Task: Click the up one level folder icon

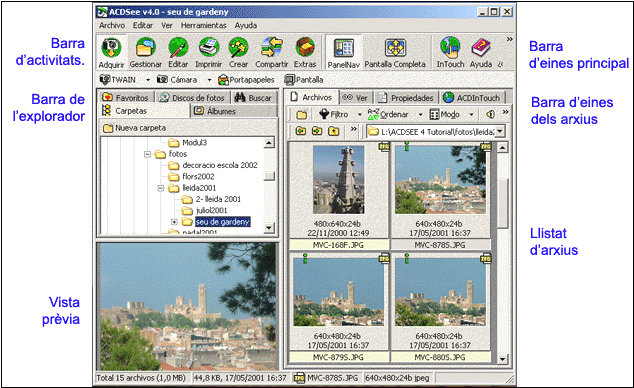Action: pyautogui.click(x=334, y=131)
